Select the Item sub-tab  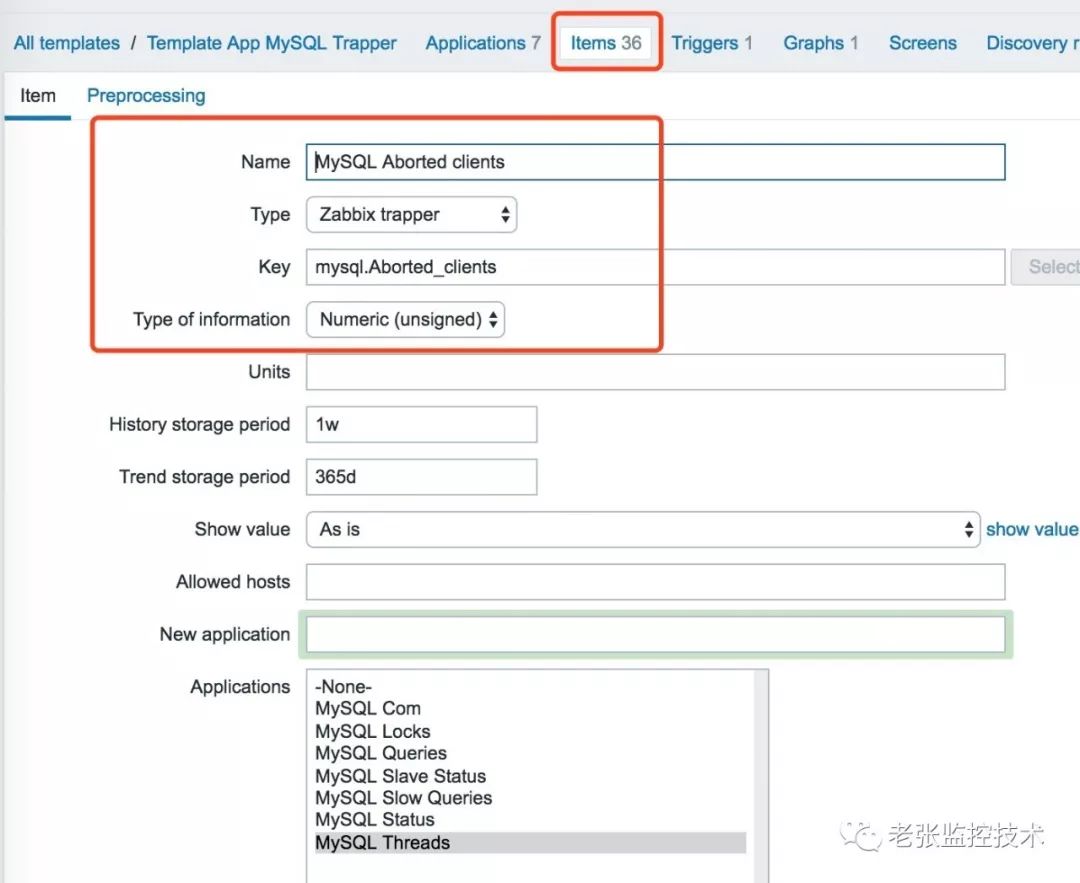[38, 95]
